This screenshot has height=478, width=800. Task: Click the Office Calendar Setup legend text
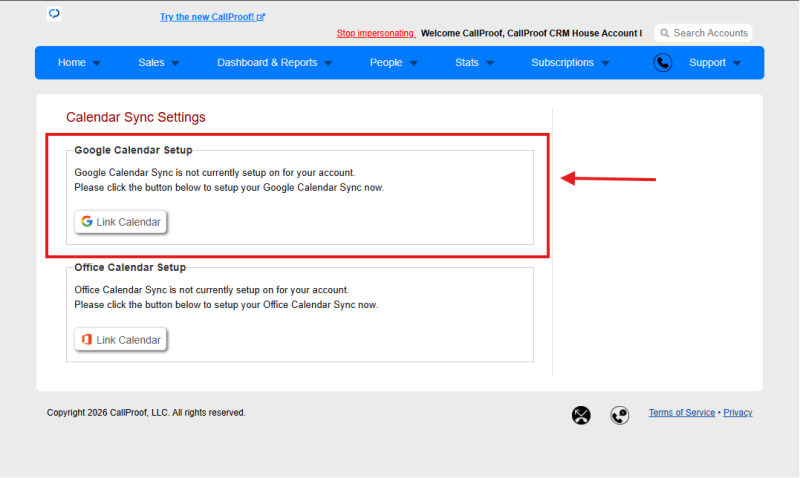pos(130,267)
